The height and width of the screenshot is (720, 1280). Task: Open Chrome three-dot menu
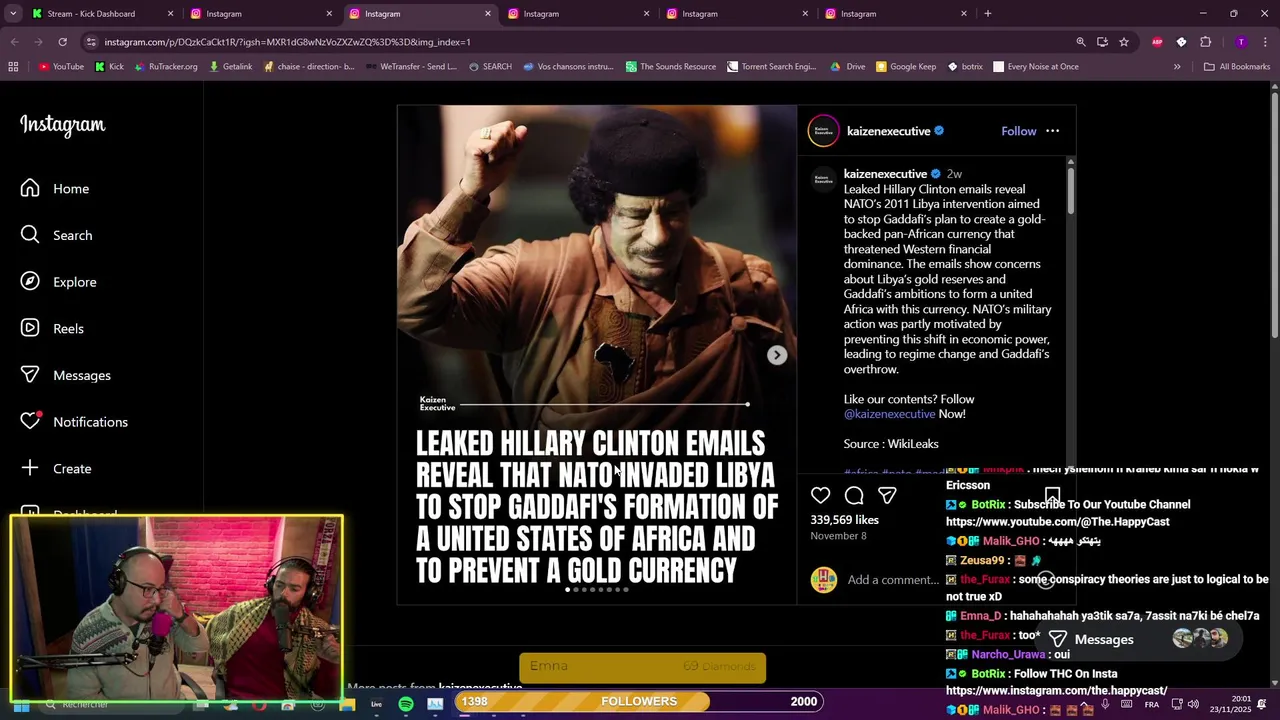tap(1265, 42)
